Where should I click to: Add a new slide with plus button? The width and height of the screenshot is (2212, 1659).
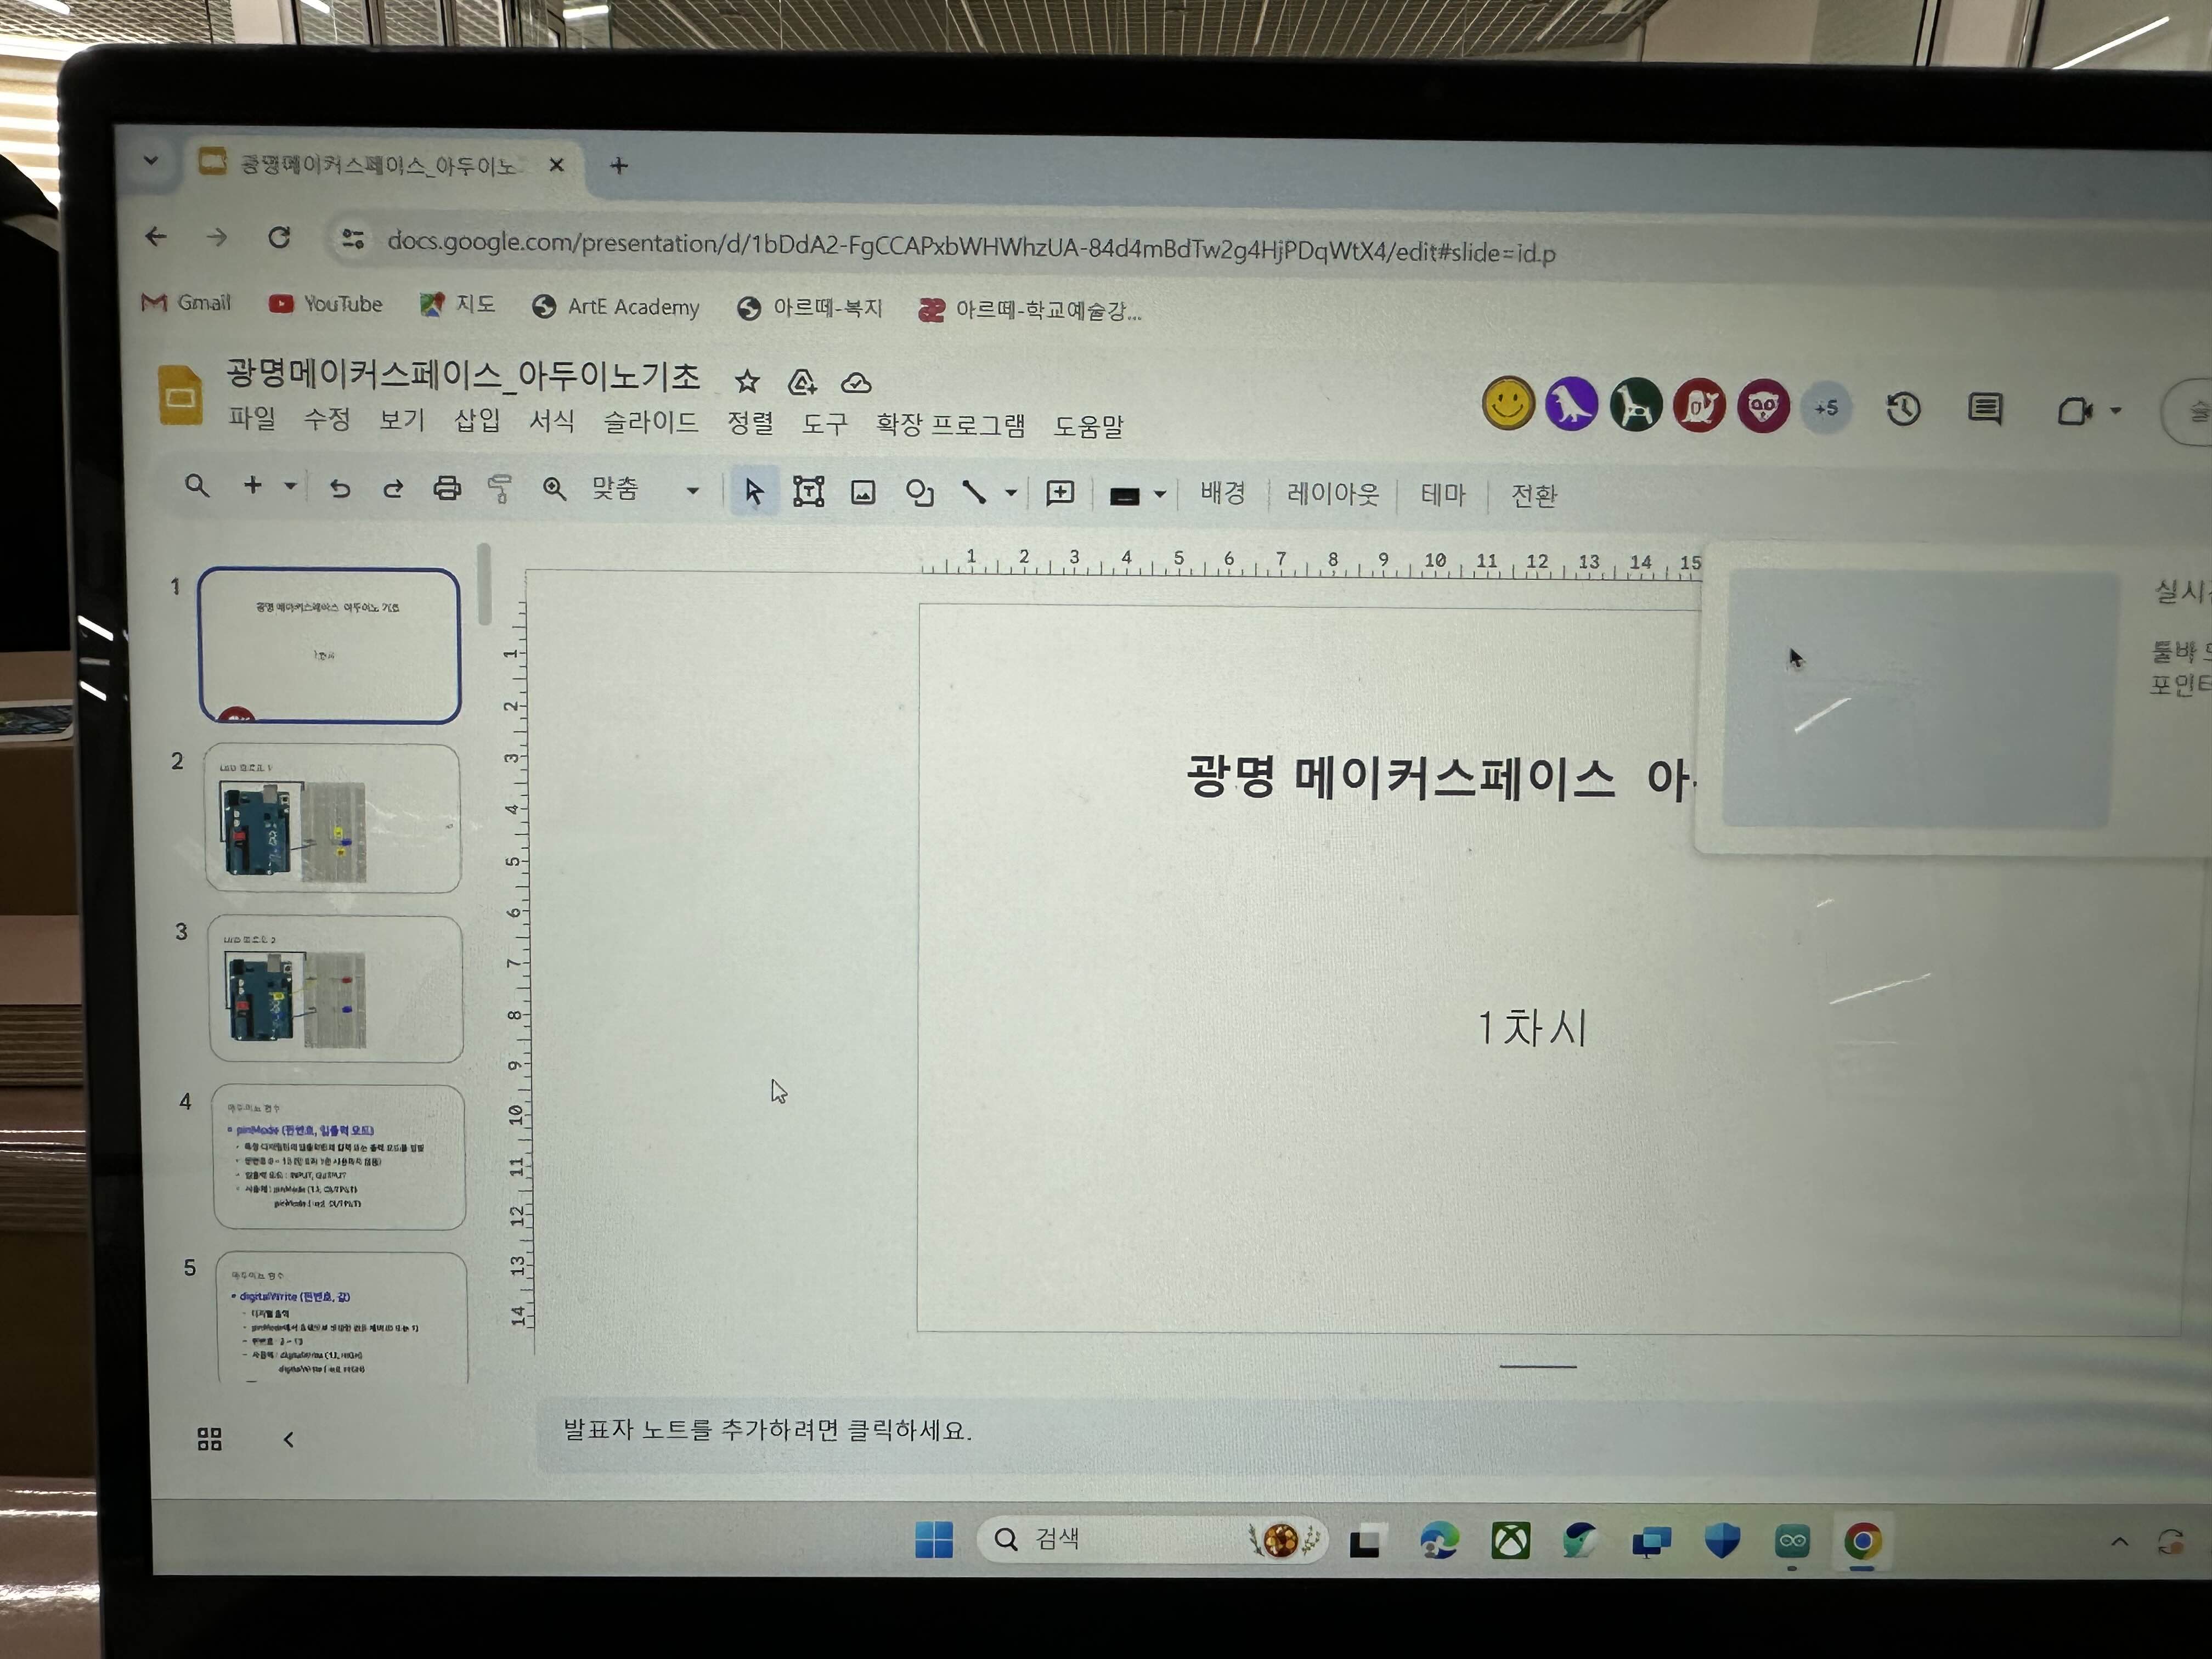click(x=253, y=485)
